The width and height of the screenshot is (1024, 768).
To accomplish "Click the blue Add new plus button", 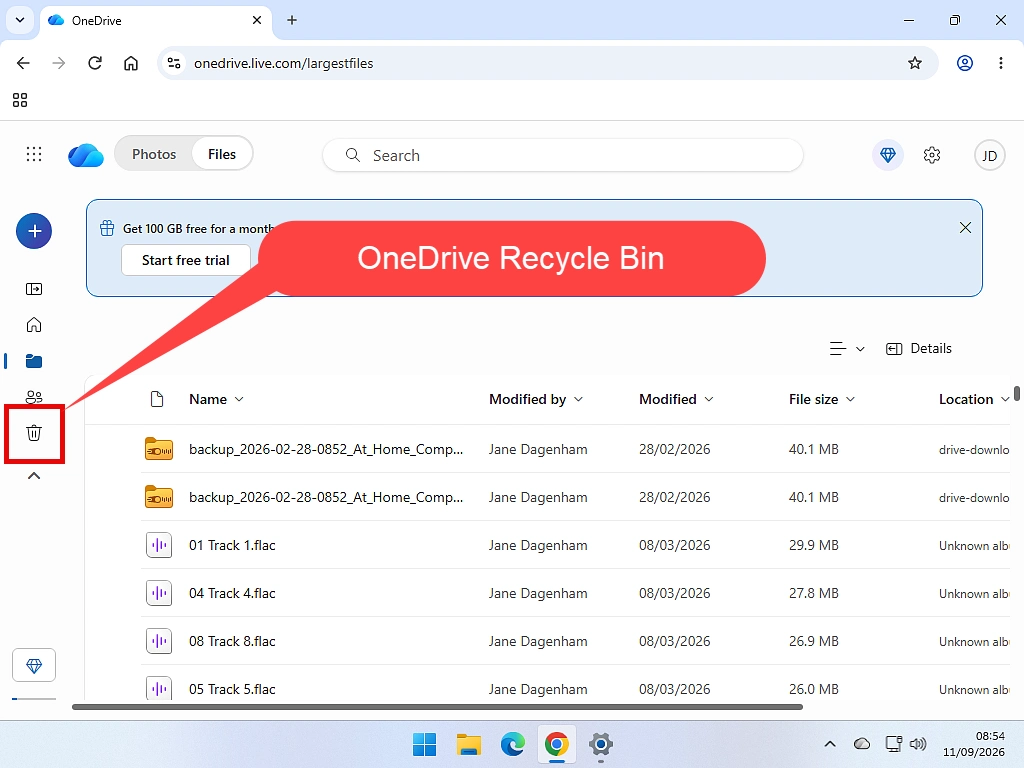I will pyautogui.click(x=34, y=231).
